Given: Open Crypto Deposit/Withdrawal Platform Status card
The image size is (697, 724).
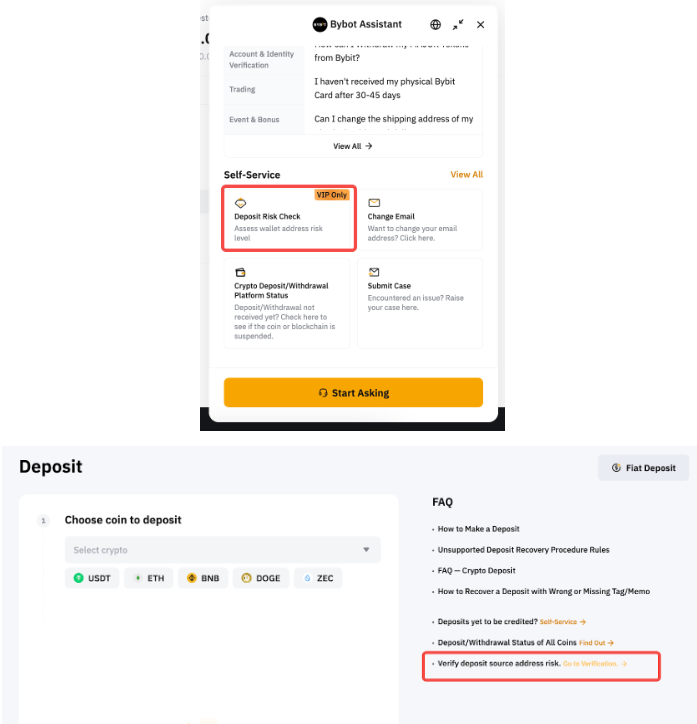Looking at the screenshot, I should pos(287,303).
